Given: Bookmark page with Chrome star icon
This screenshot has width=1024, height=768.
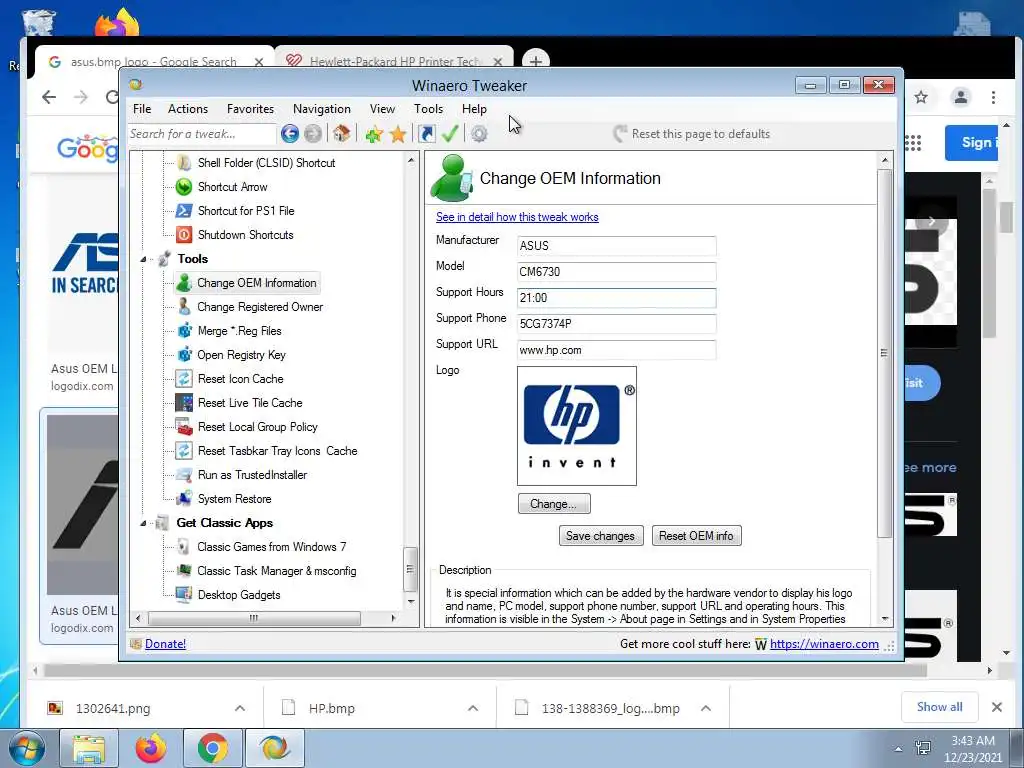Looking at the screenshot, I should [921, 98].
